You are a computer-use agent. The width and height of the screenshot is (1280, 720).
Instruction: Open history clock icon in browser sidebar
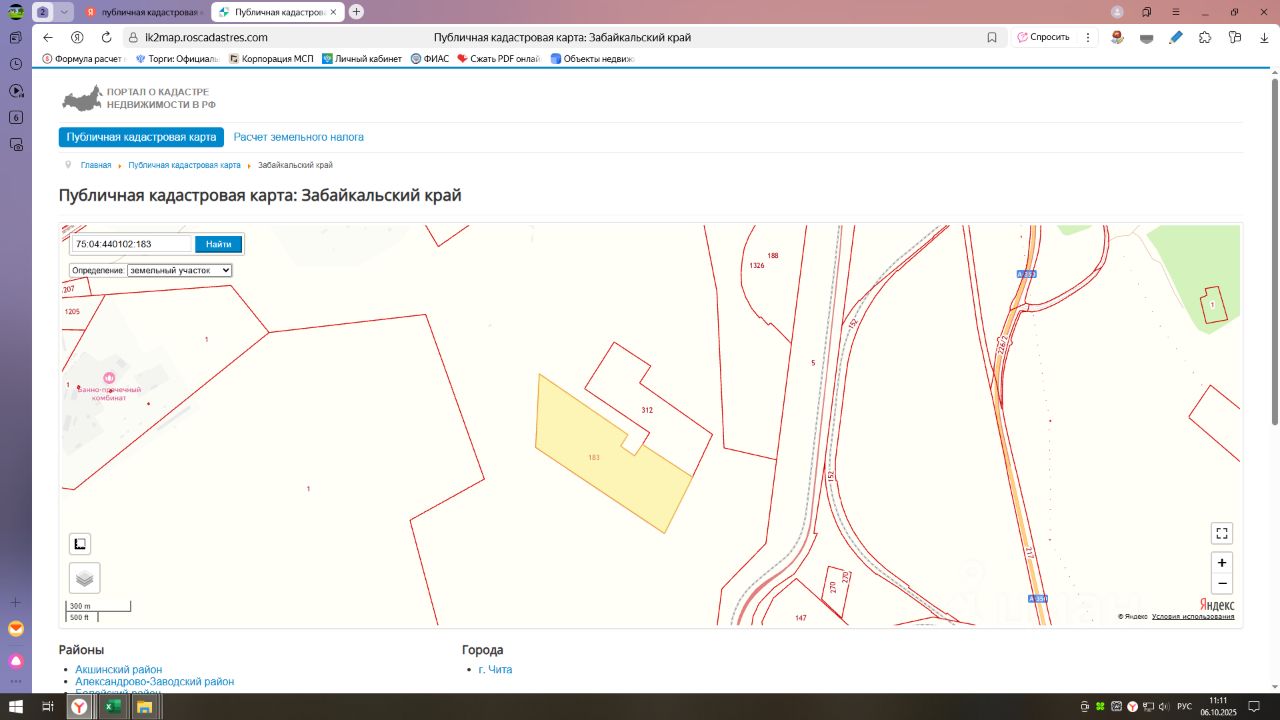click(16, 64)
